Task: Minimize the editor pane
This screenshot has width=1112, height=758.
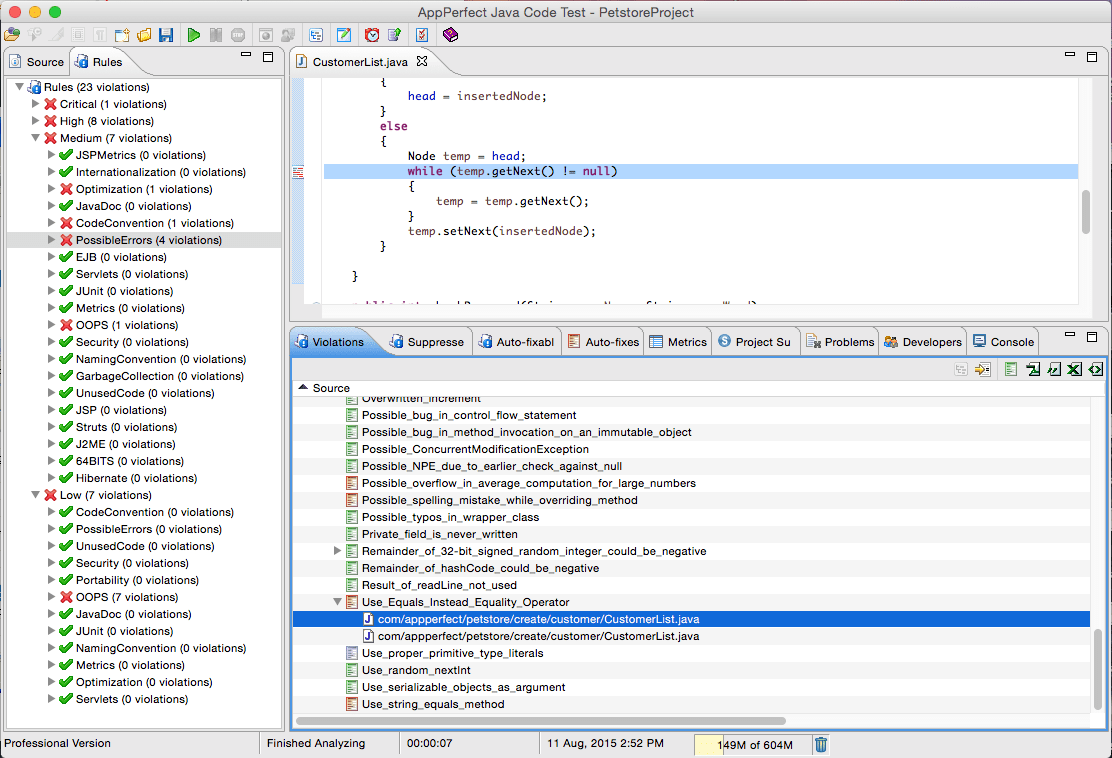Action: coord(1070,55)
